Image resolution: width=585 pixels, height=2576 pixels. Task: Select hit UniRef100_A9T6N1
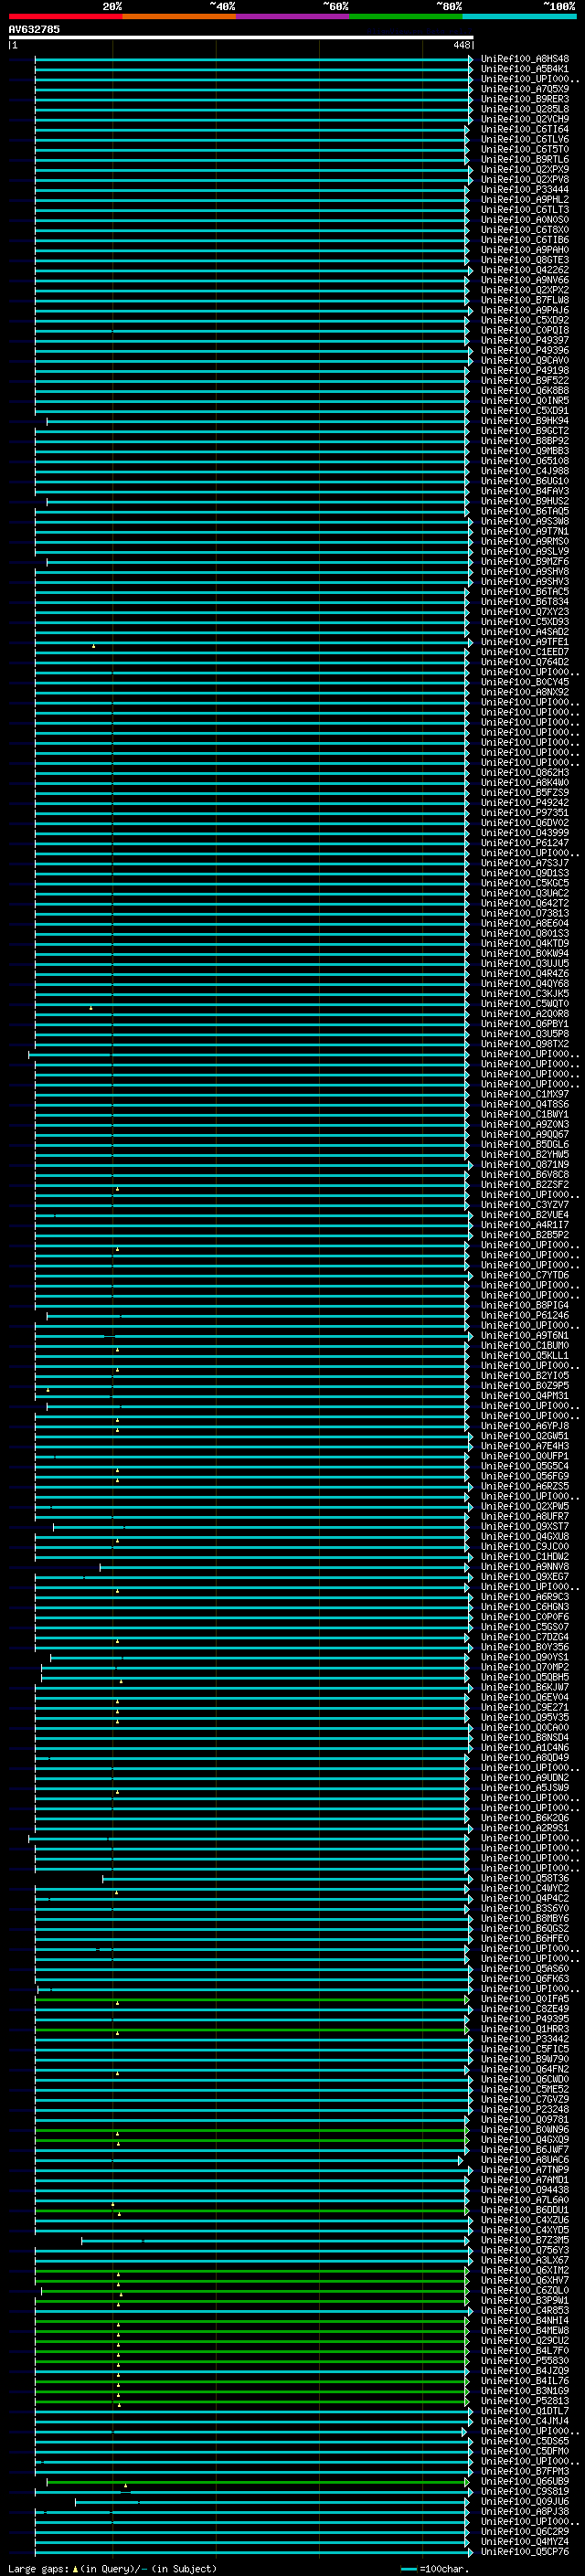coord(525,1335)
